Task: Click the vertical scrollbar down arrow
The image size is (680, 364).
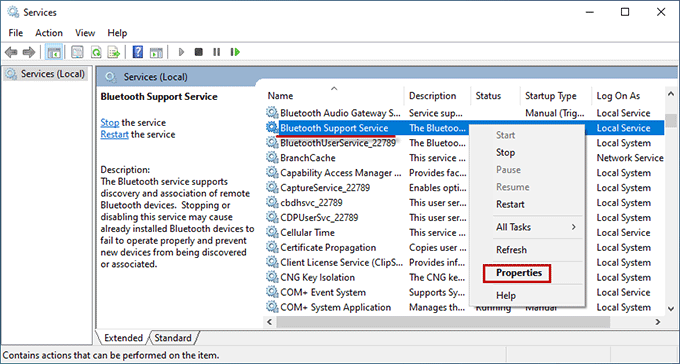Action: click(670, 308)
